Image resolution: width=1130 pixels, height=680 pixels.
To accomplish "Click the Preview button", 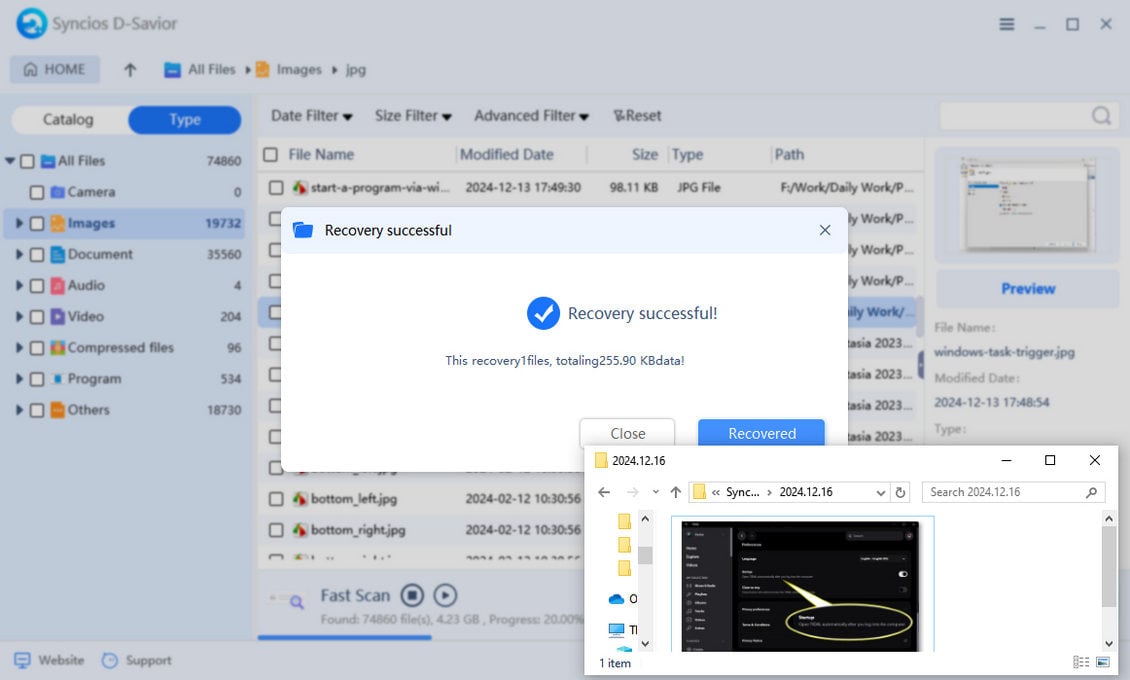I will click(x=1028, y=289).
